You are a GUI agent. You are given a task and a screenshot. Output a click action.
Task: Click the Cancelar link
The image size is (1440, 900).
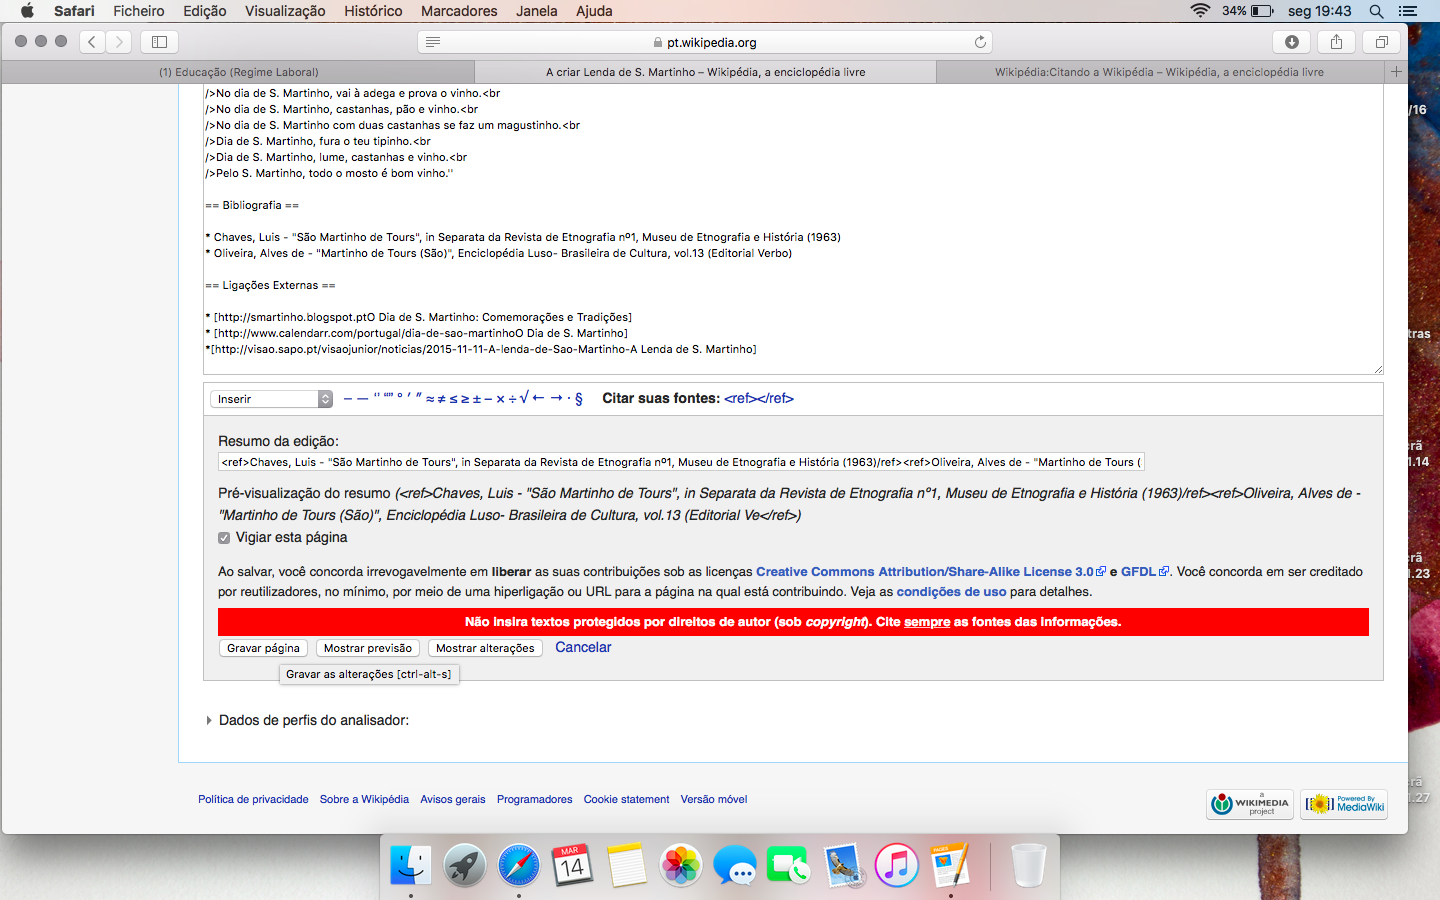(x=583, y=647)
